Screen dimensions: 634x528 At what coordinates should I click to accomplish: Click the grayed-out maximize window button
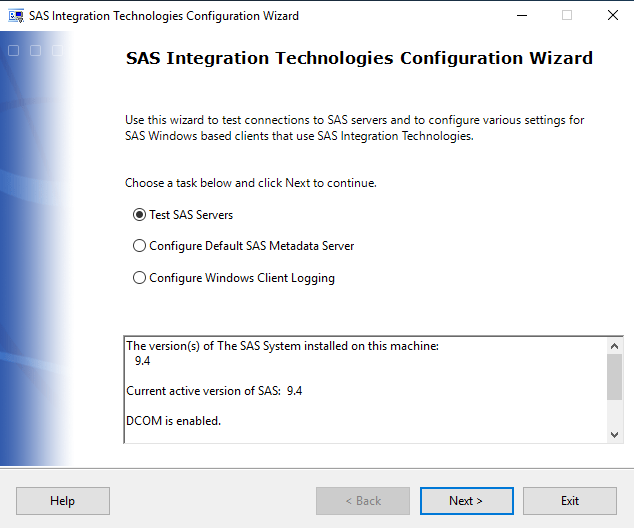click(x=567, y=16)
